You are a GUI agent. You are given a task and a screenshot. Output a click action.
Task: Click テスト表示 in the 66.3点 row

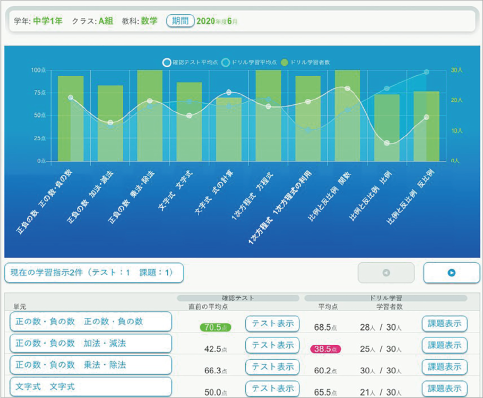coord(272,367)
